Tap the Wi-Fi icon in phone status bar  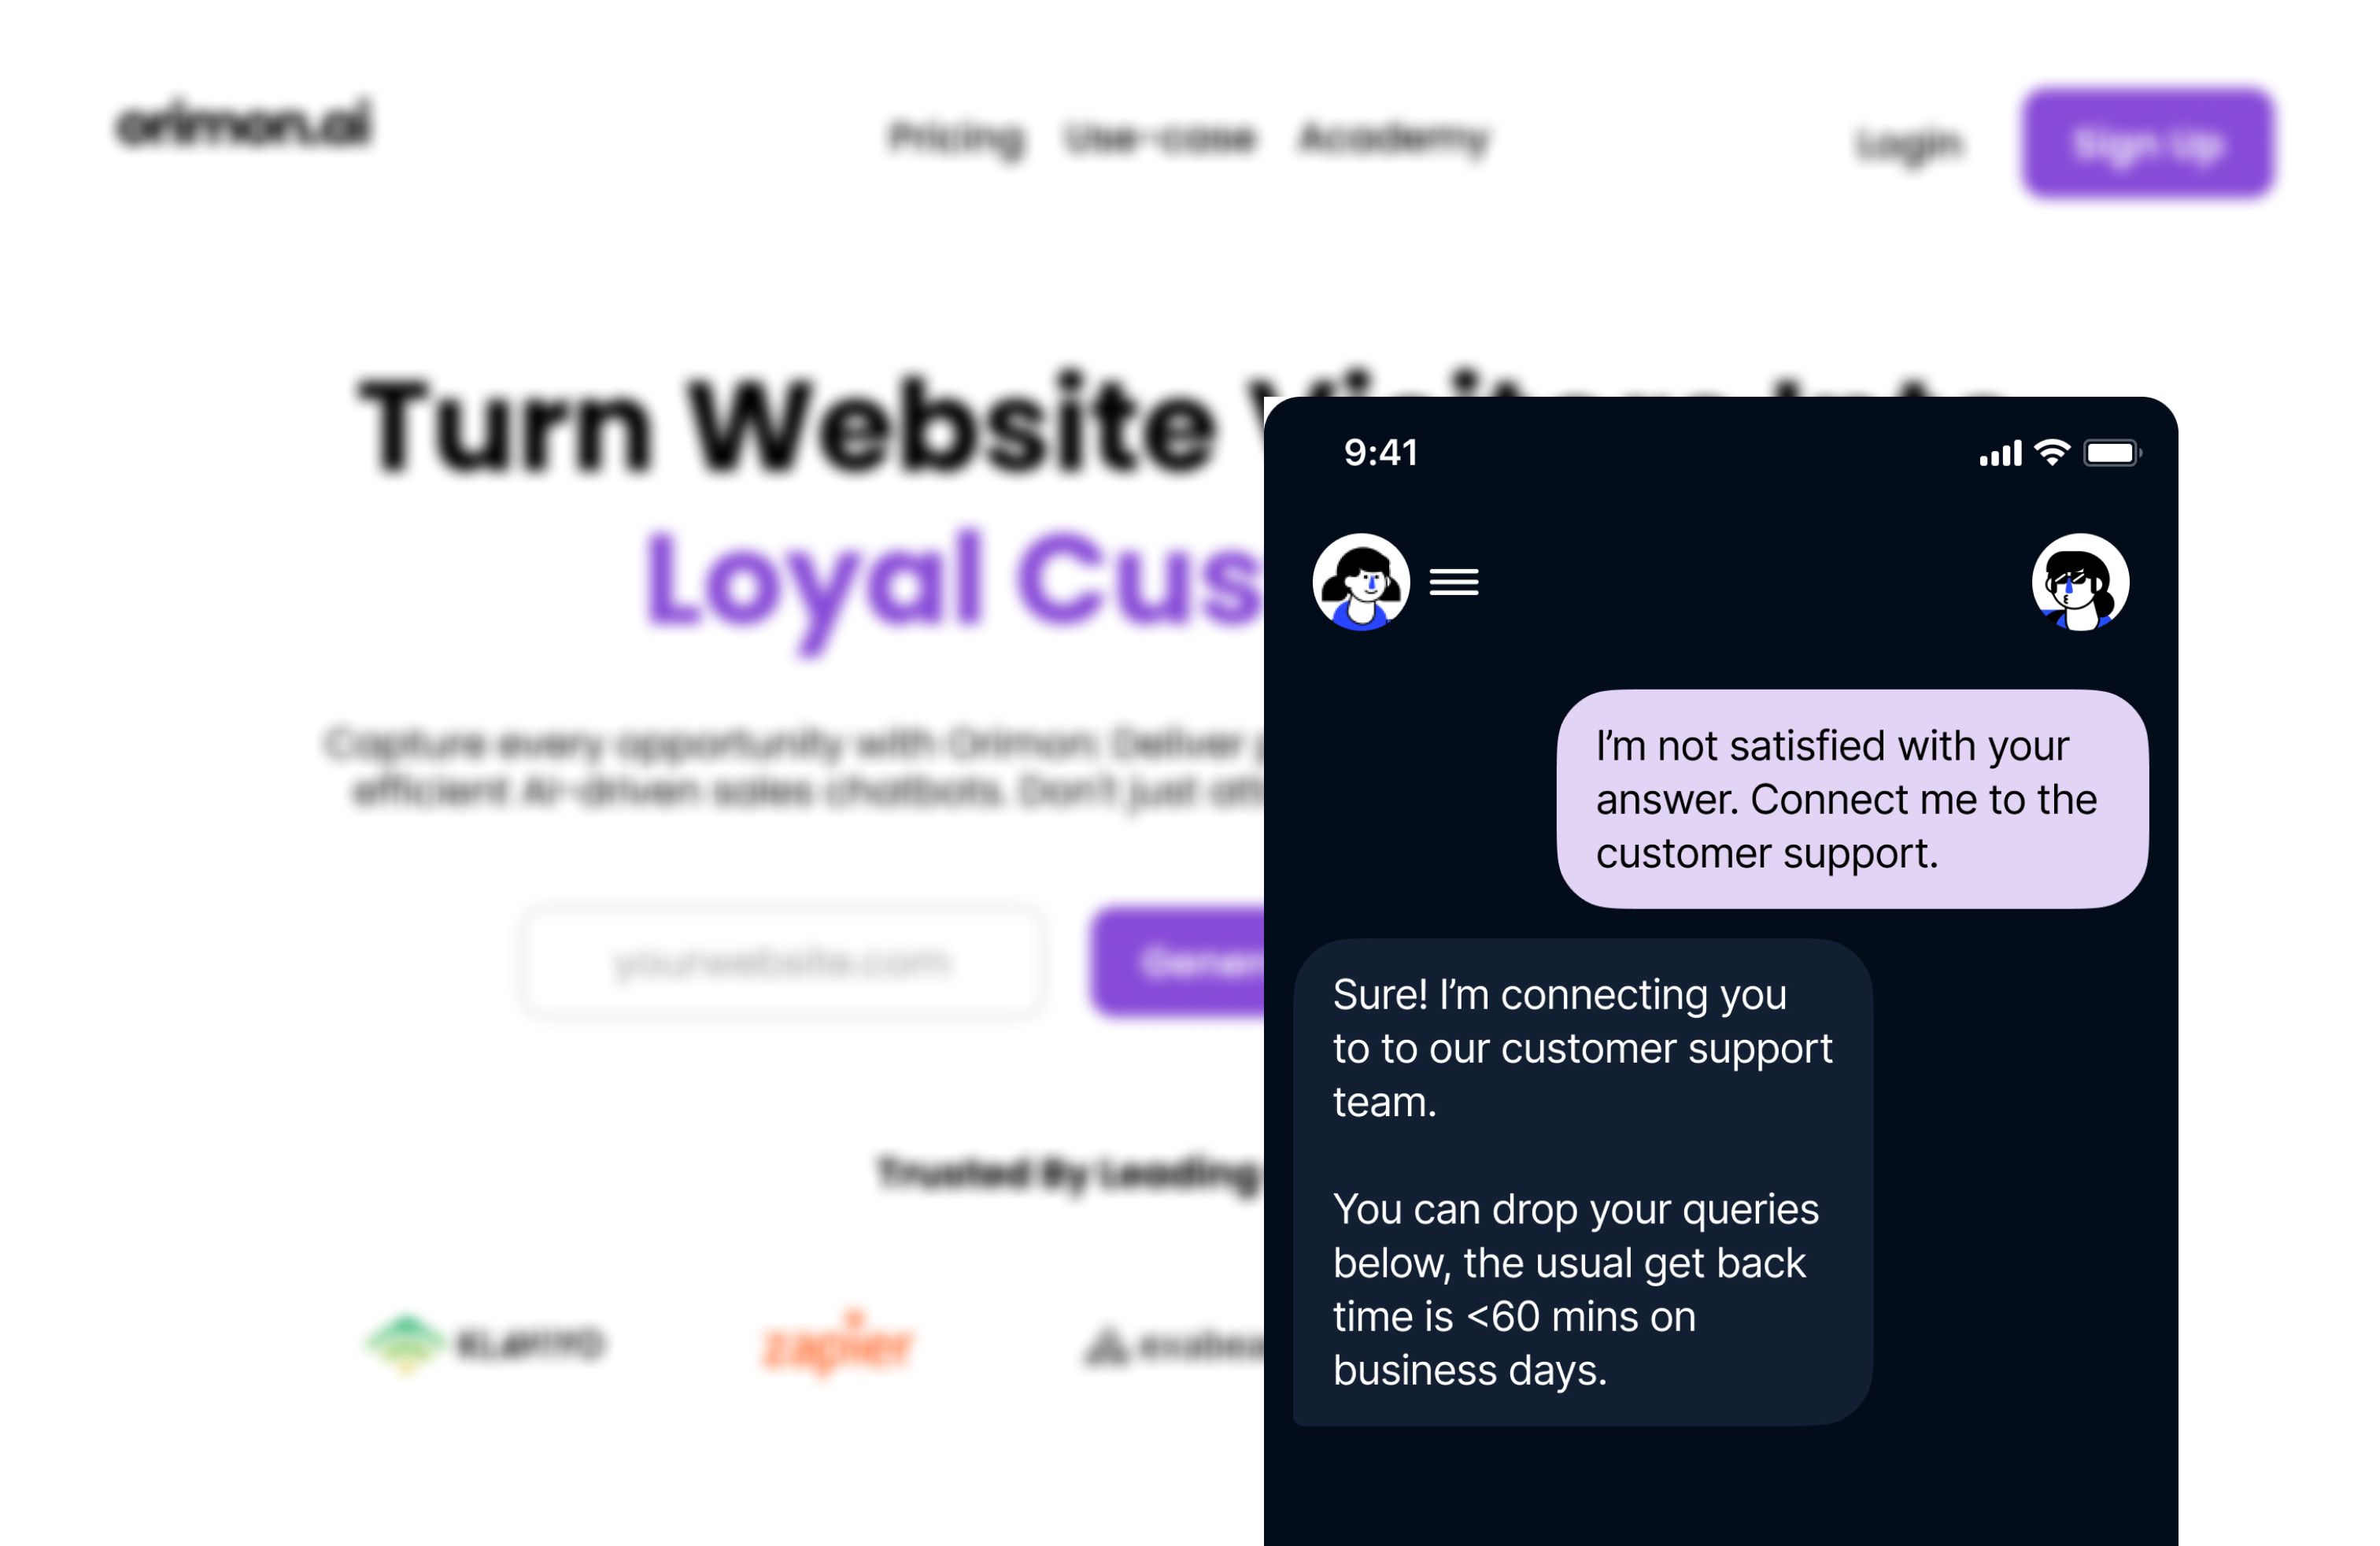coord(2052,453)
